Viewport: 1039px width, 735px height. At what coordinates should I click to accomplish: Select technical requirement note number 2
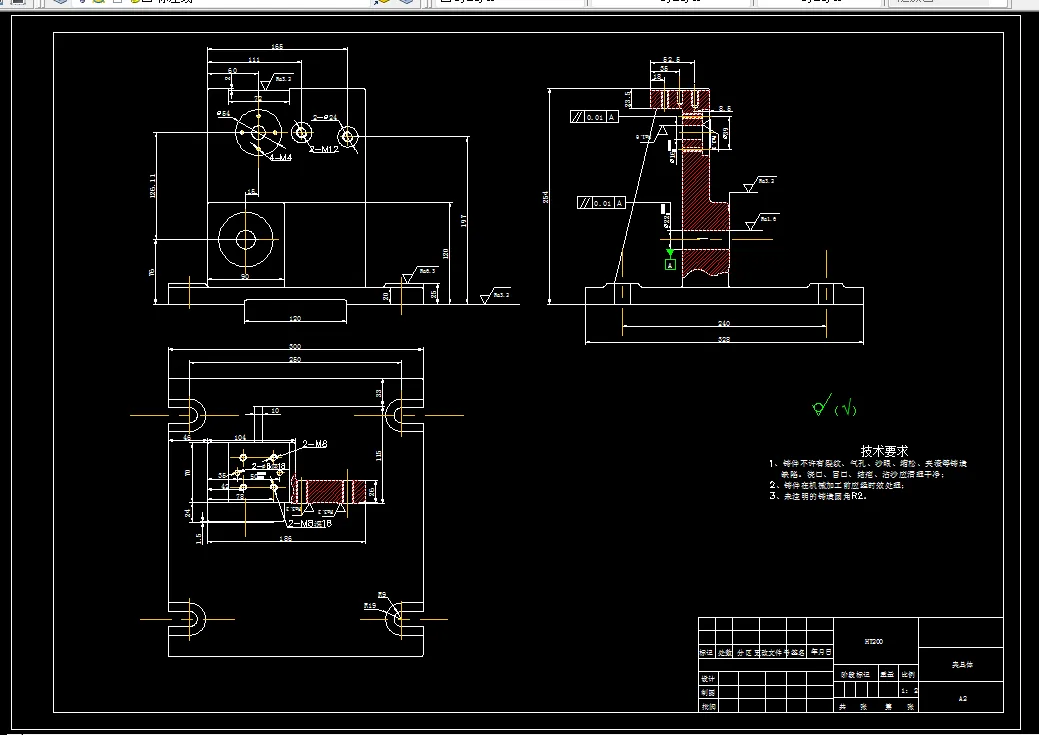837,485
